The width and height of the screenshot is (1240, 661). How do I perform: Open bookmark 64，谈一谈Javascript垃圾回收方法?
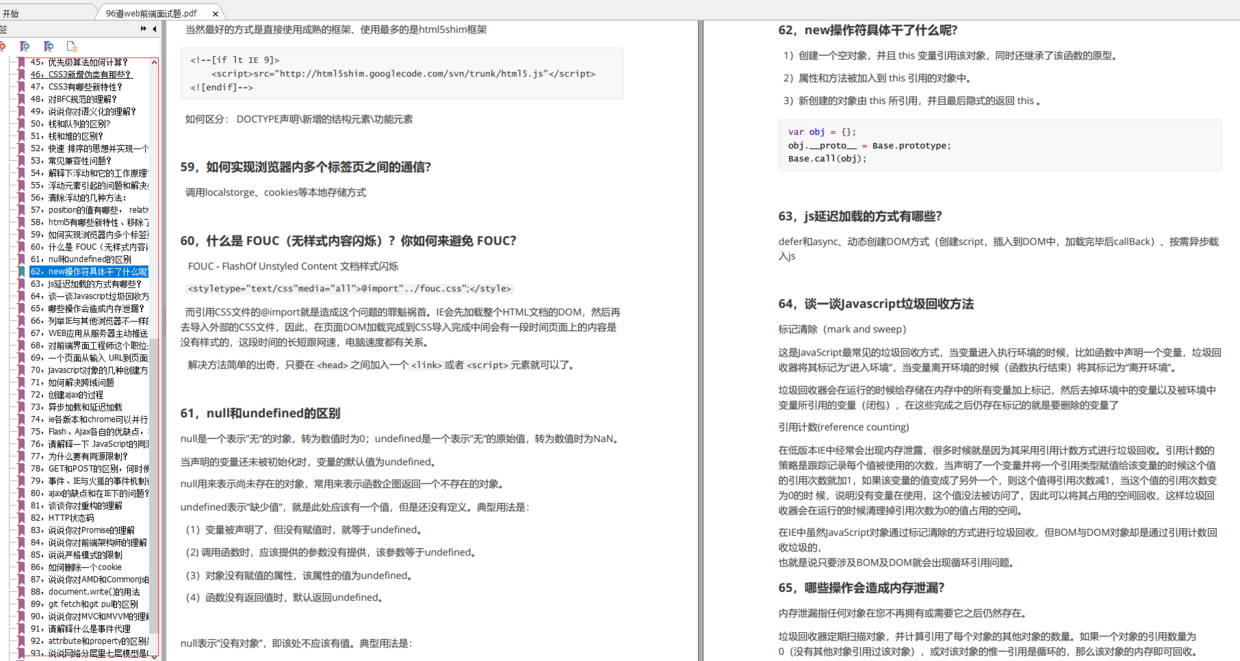[x=89, y=296]
